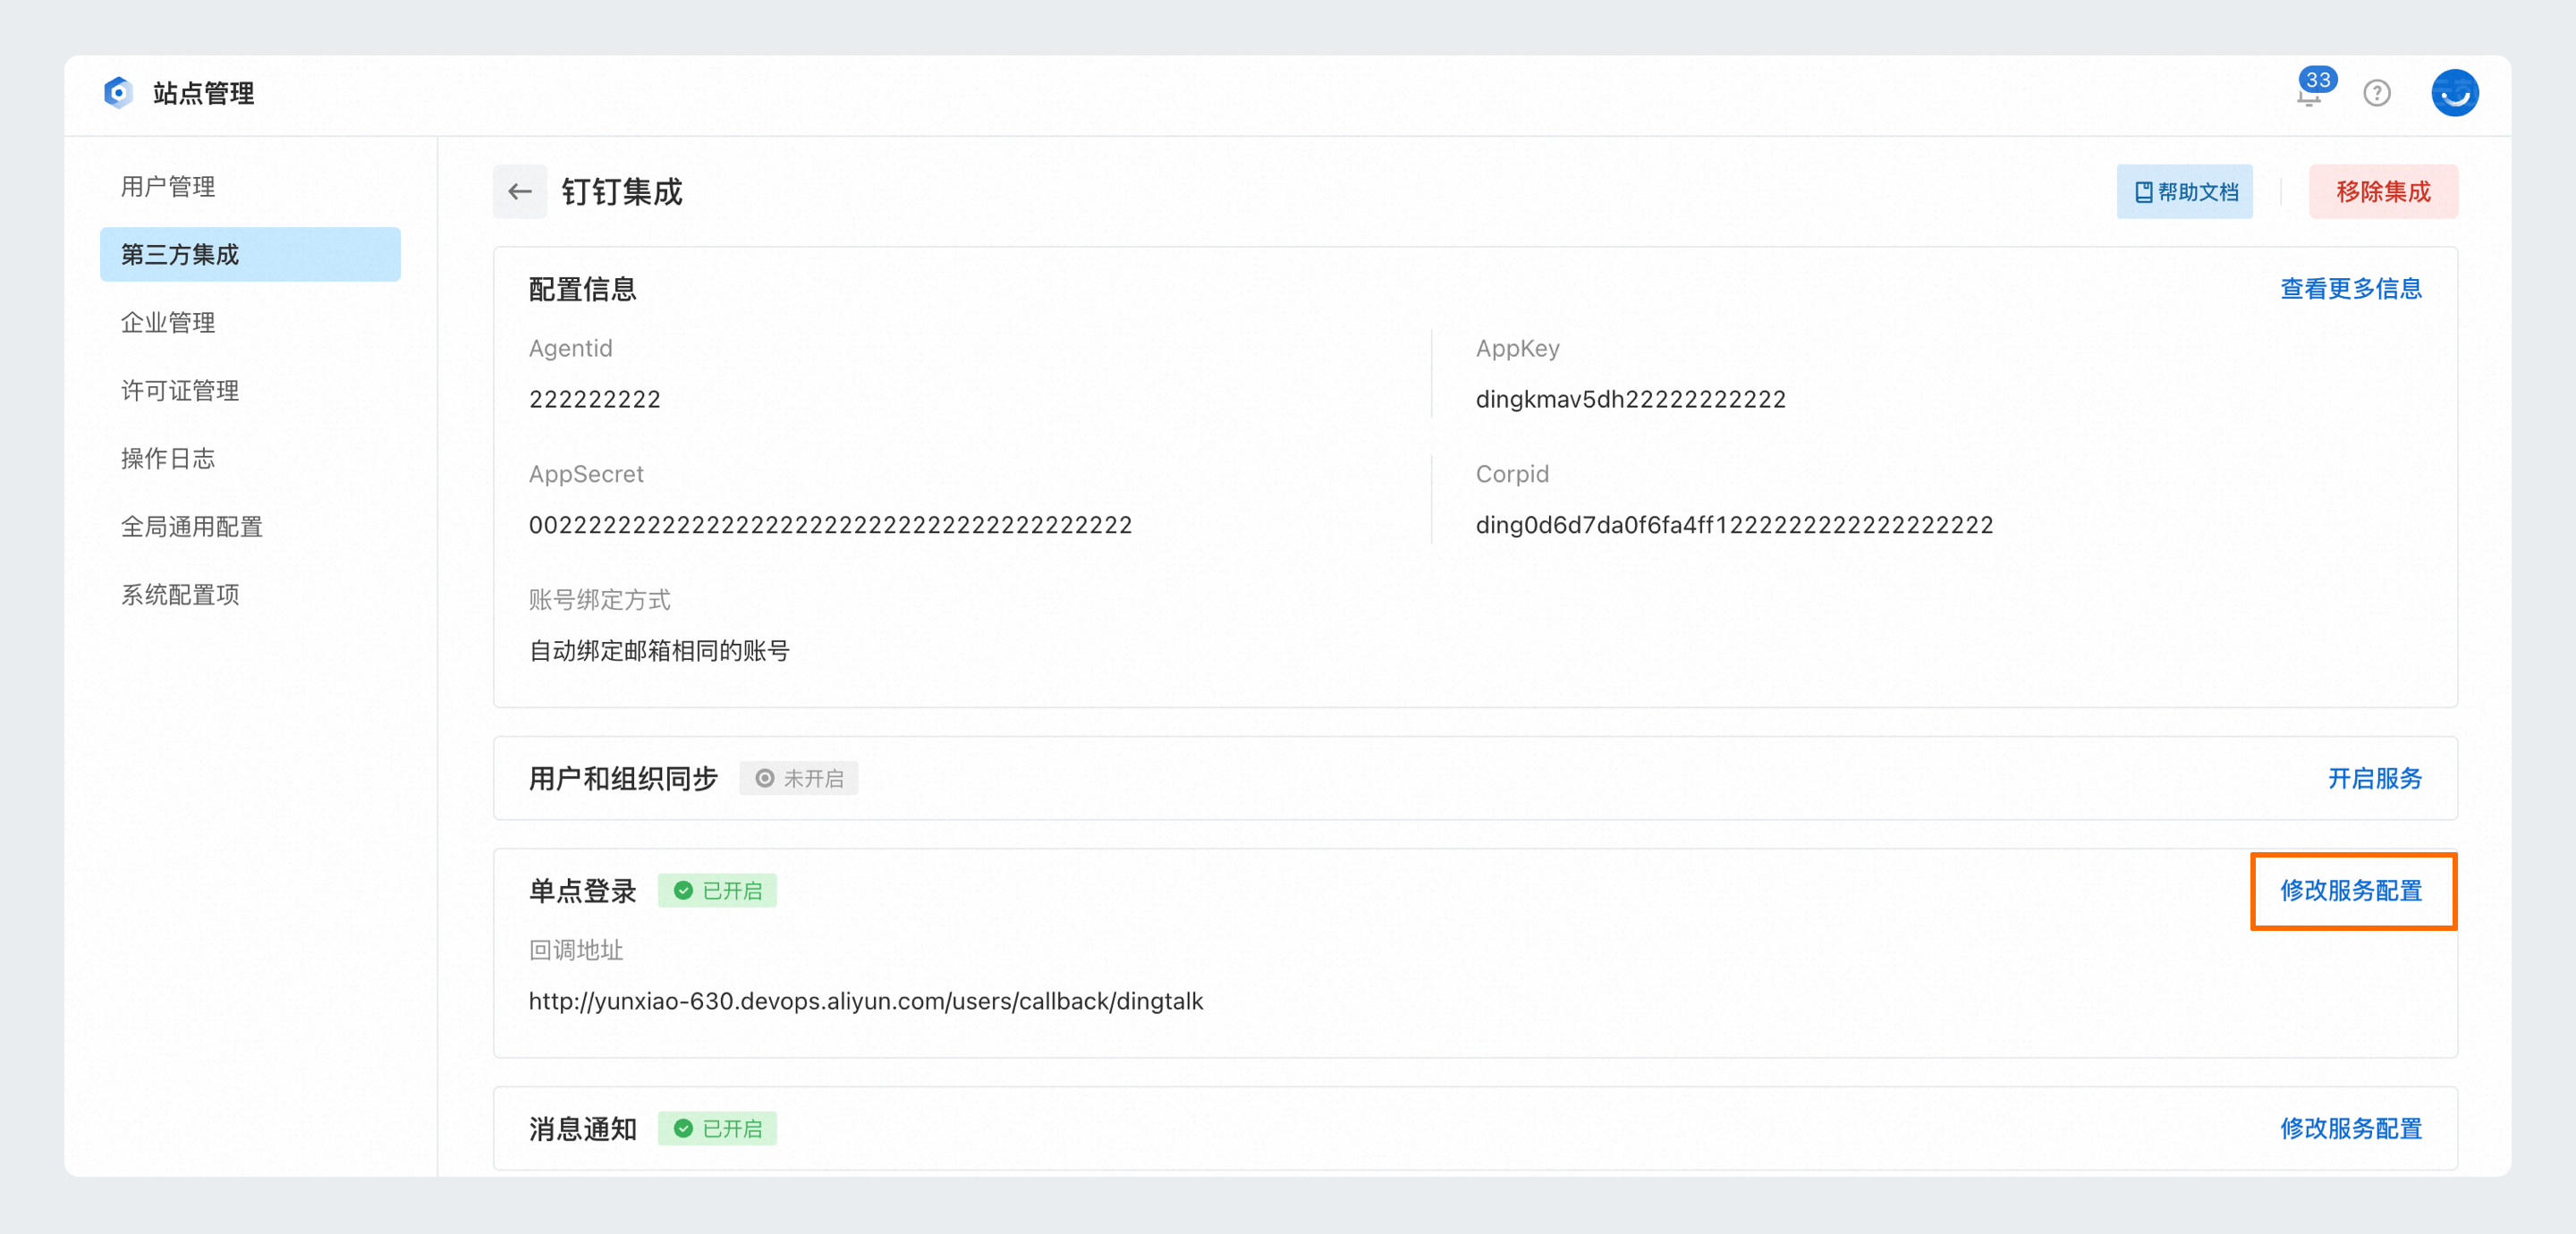The image size is (2576, 1234).
Task: Click the 配置信息 section heading
Action: 582,289
